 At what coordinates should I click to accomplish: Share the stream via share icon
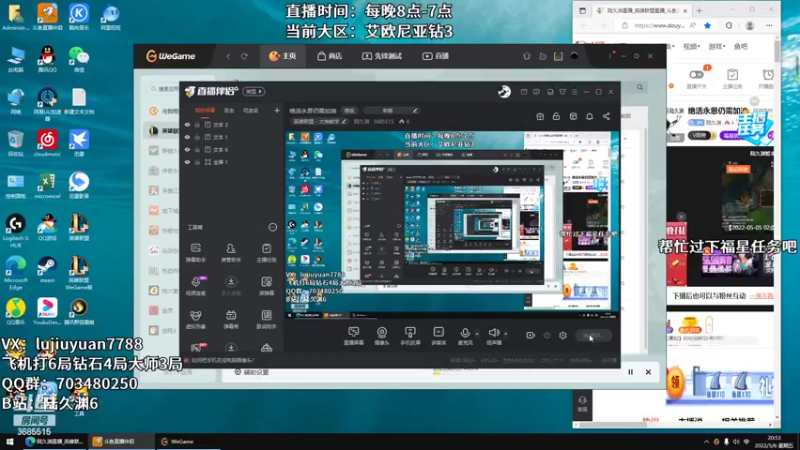pyautogui.click(x=606, y=116)
